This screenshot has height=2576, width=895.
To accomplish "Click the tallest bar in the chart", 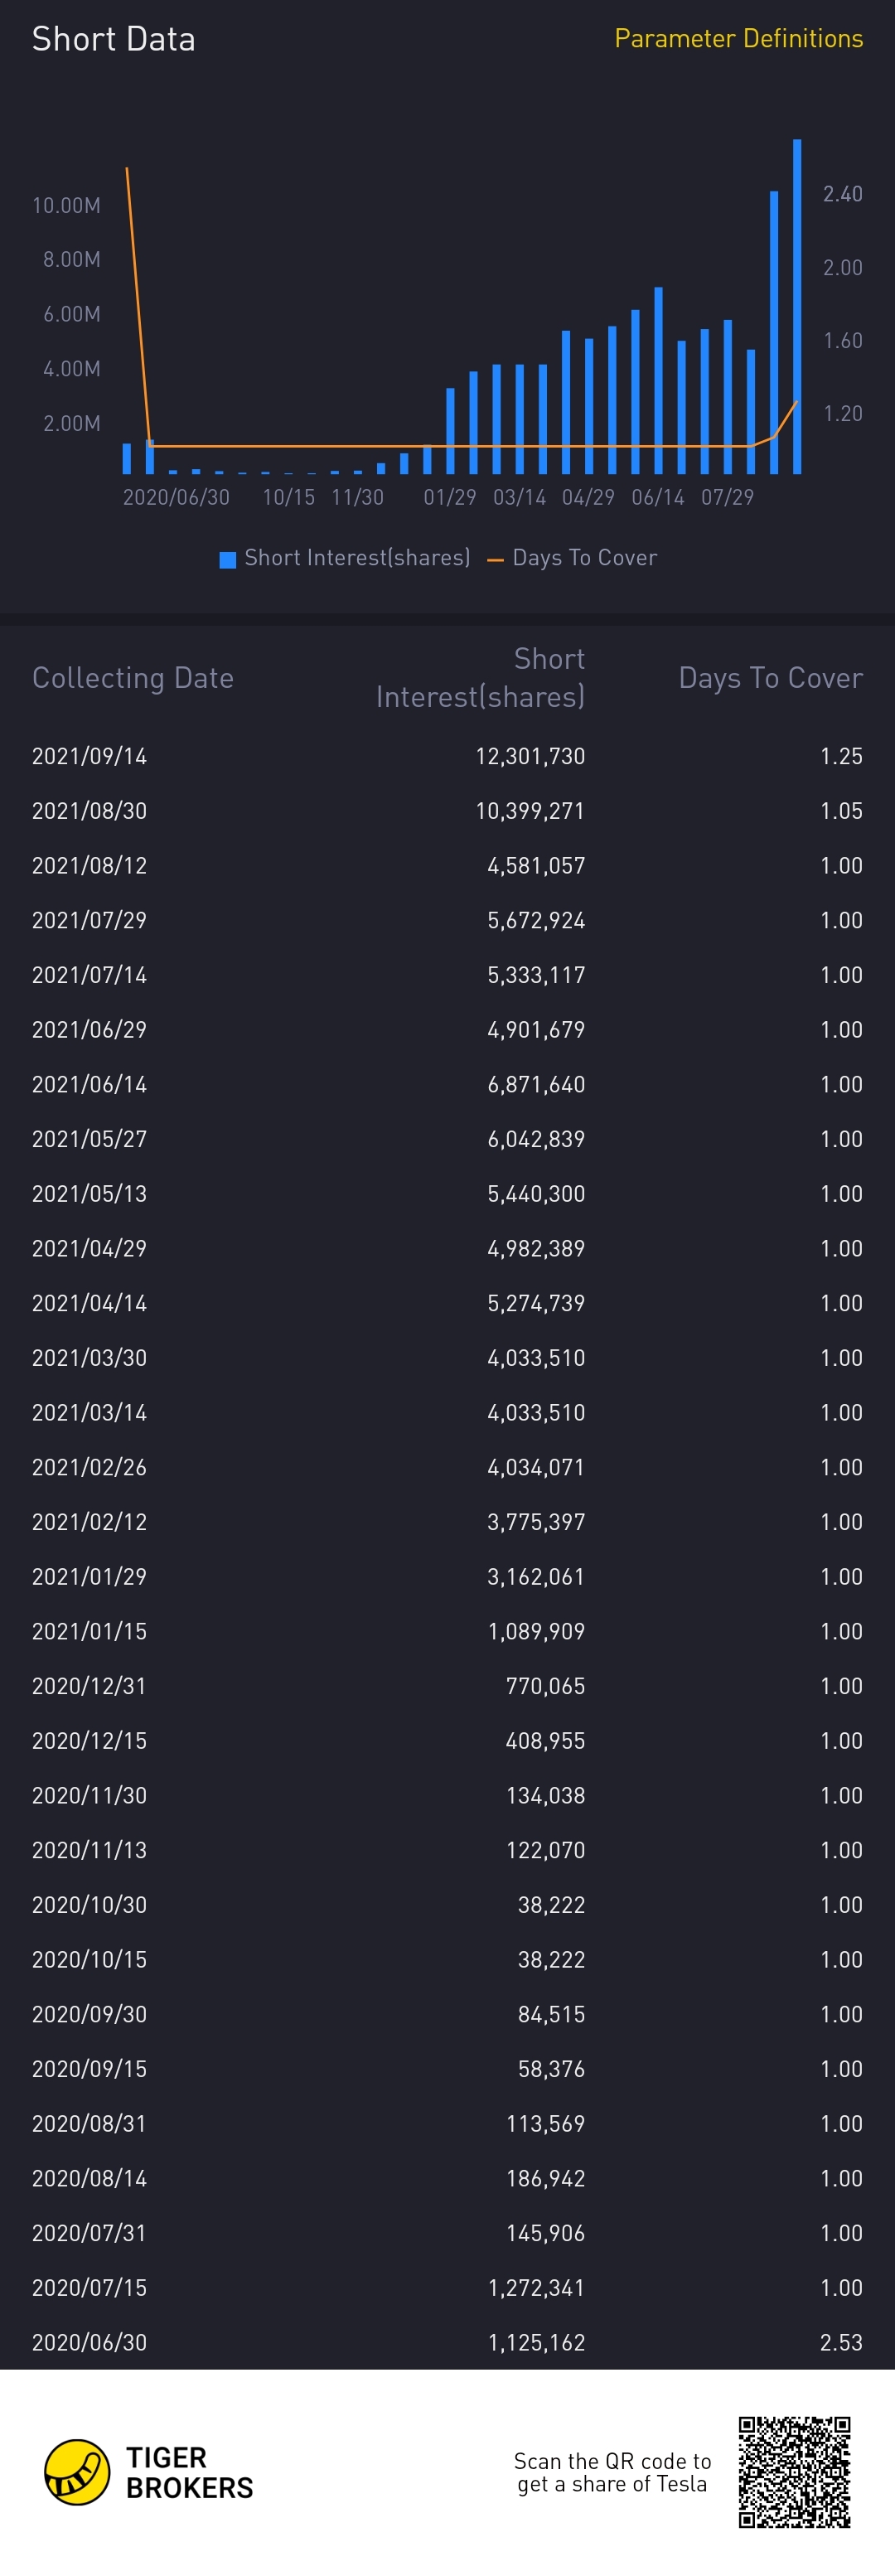I will tap(797, 305).
